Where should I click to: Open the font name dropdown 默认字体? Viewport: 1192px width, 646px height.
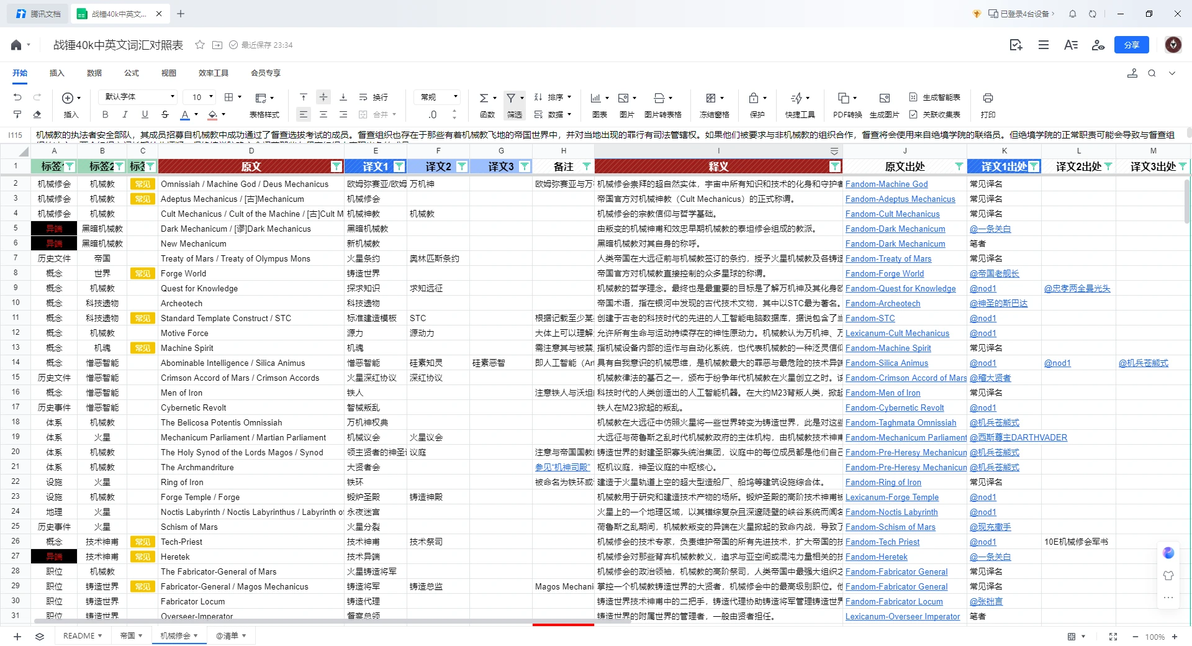138,97
